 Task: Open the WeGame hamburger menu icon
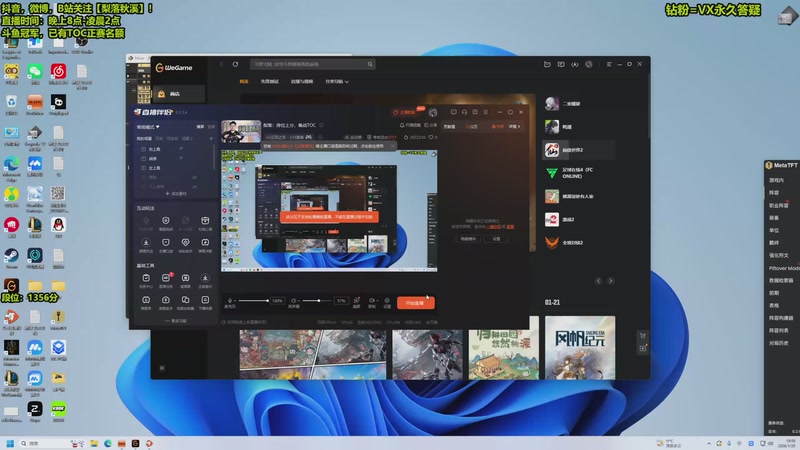pos(609,64)
